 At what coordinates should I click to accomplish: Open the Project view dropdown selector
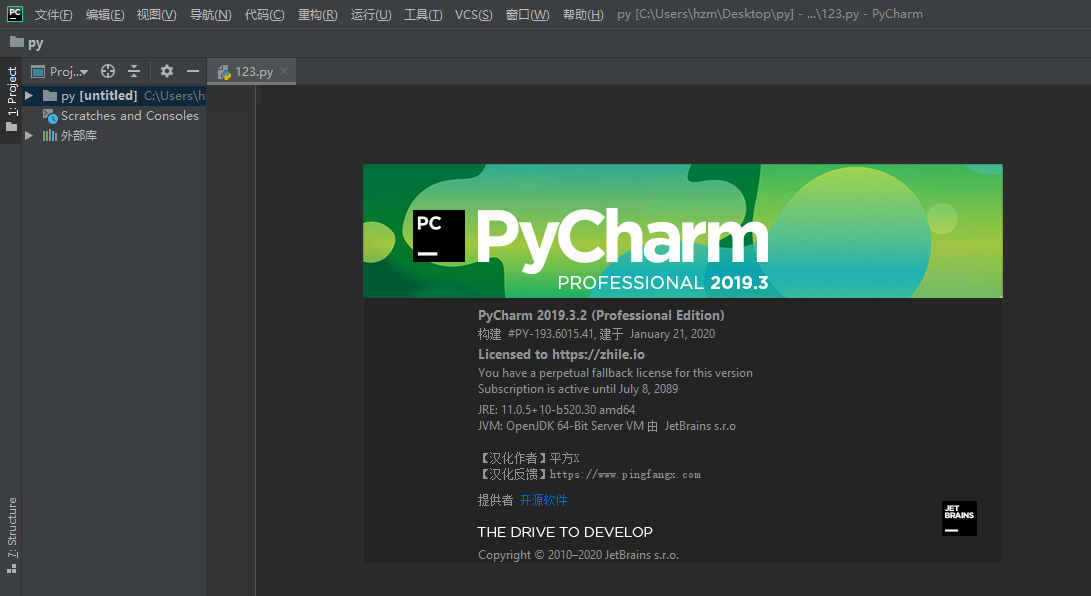pyautogui.click(x=61, y=71)
